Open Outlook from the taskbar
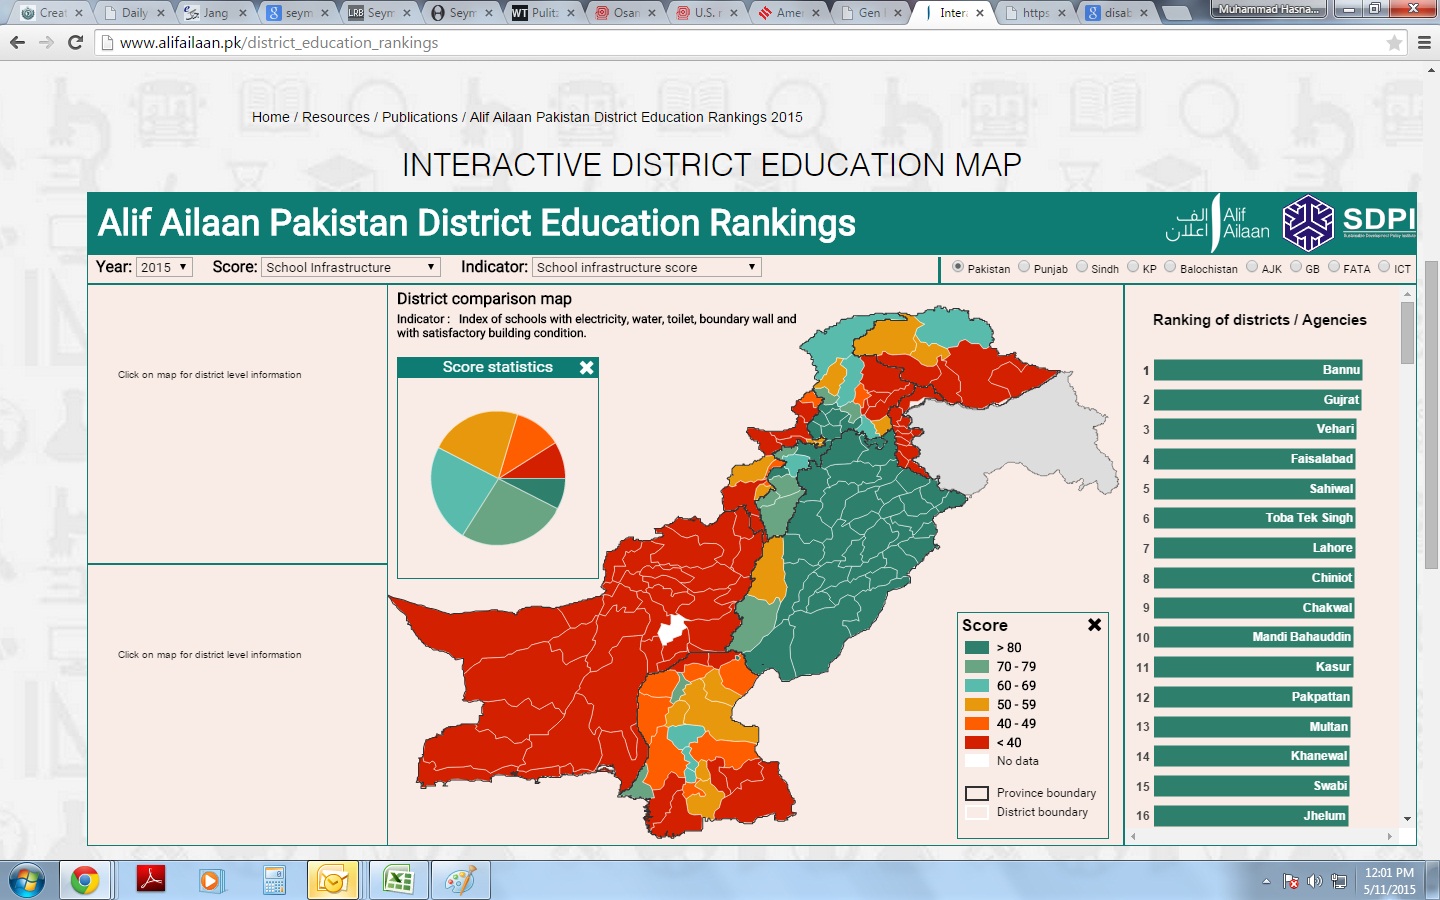This screenshot has width=1440, height=900. click(333, 881)
